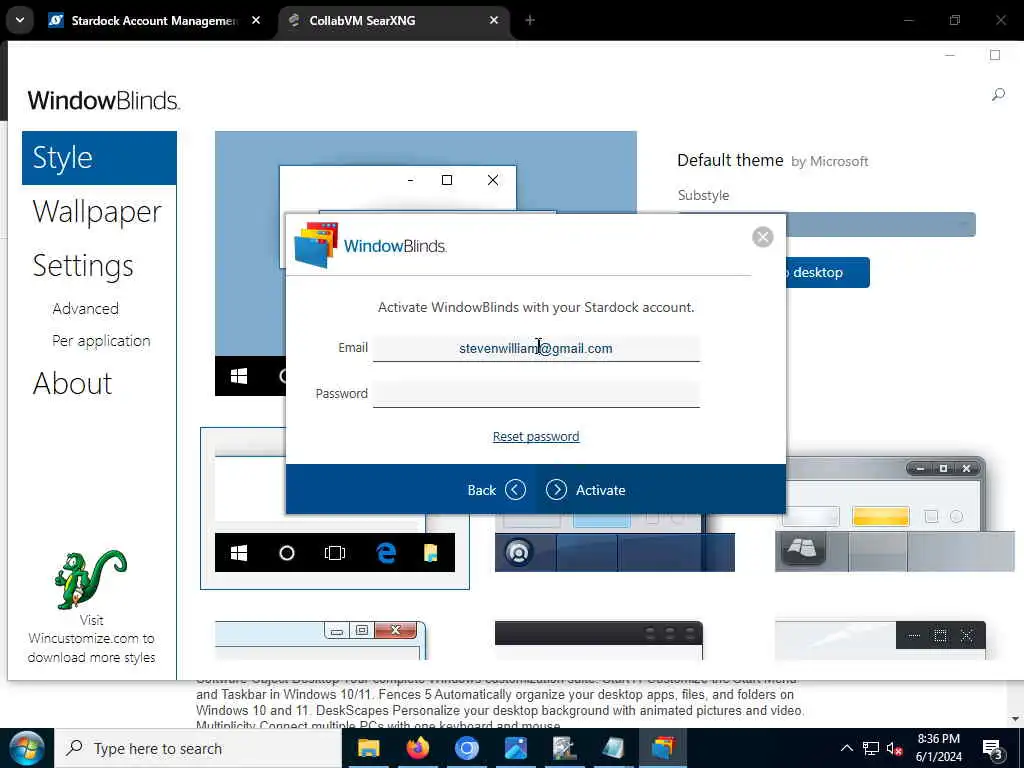Click Windows logo in top preview taskbar
The image size is (1024, 768).
click(x=239, y=376)
